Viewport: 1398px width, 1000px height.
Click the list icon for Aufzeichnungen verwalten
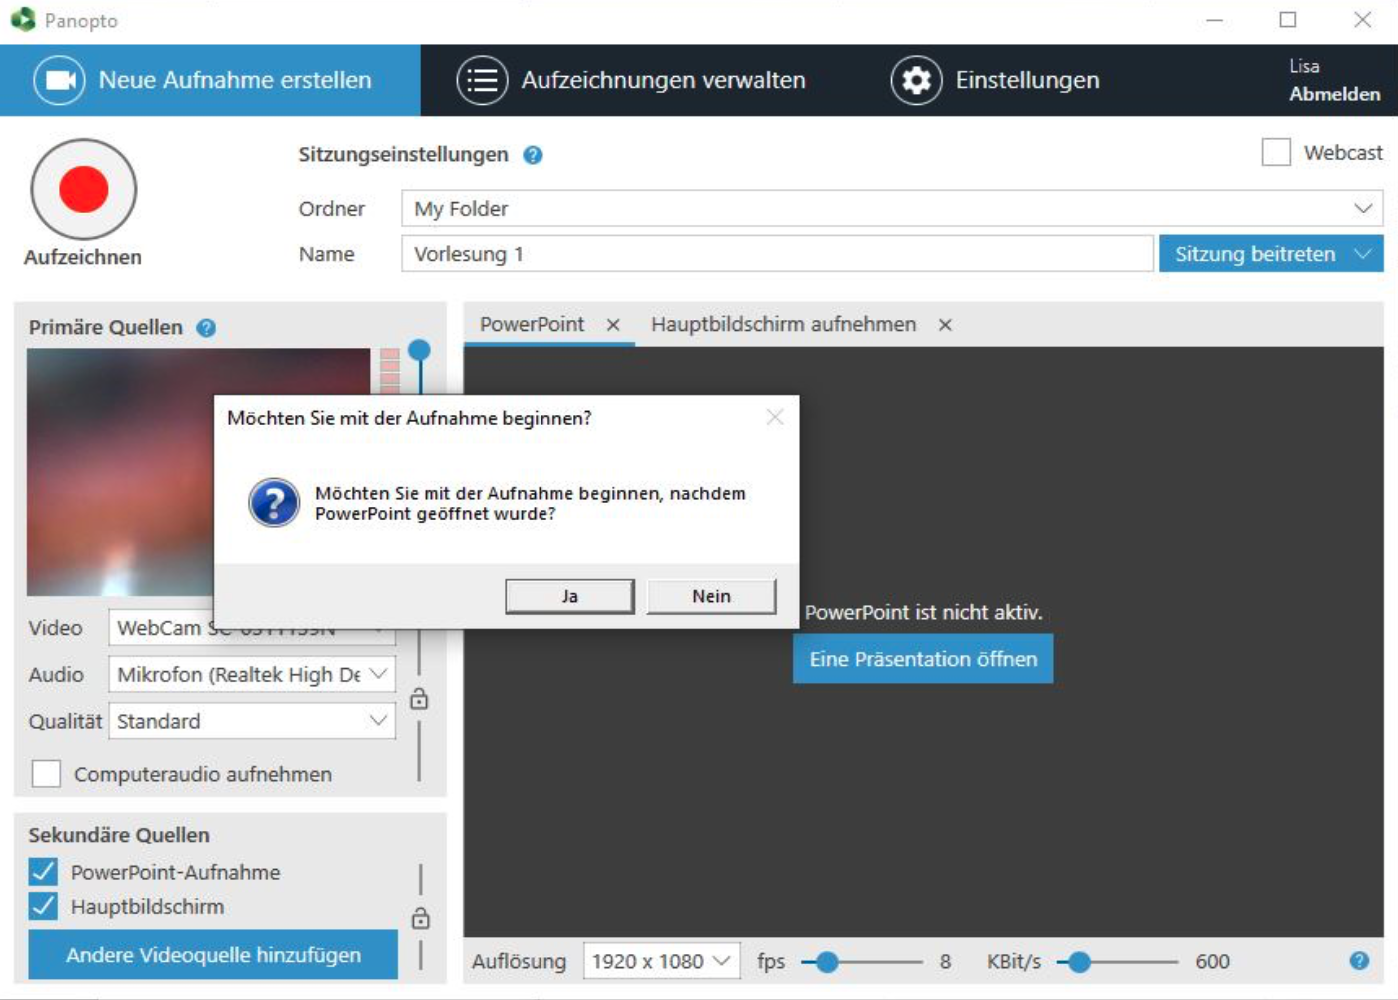482,80
